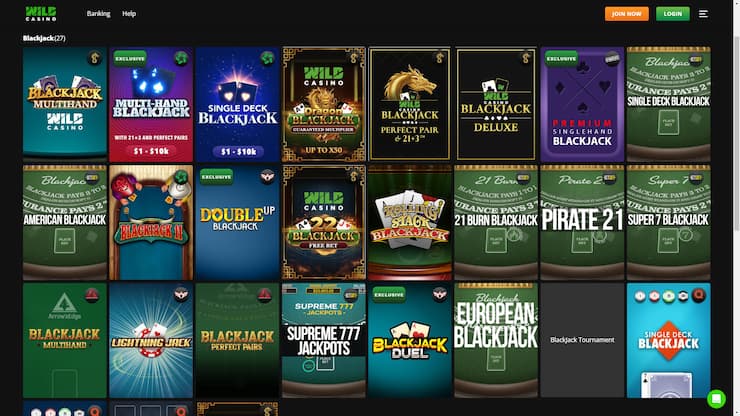Open the hamburger menu icon
Screen dimensions: 740x416
pos(703,14)
